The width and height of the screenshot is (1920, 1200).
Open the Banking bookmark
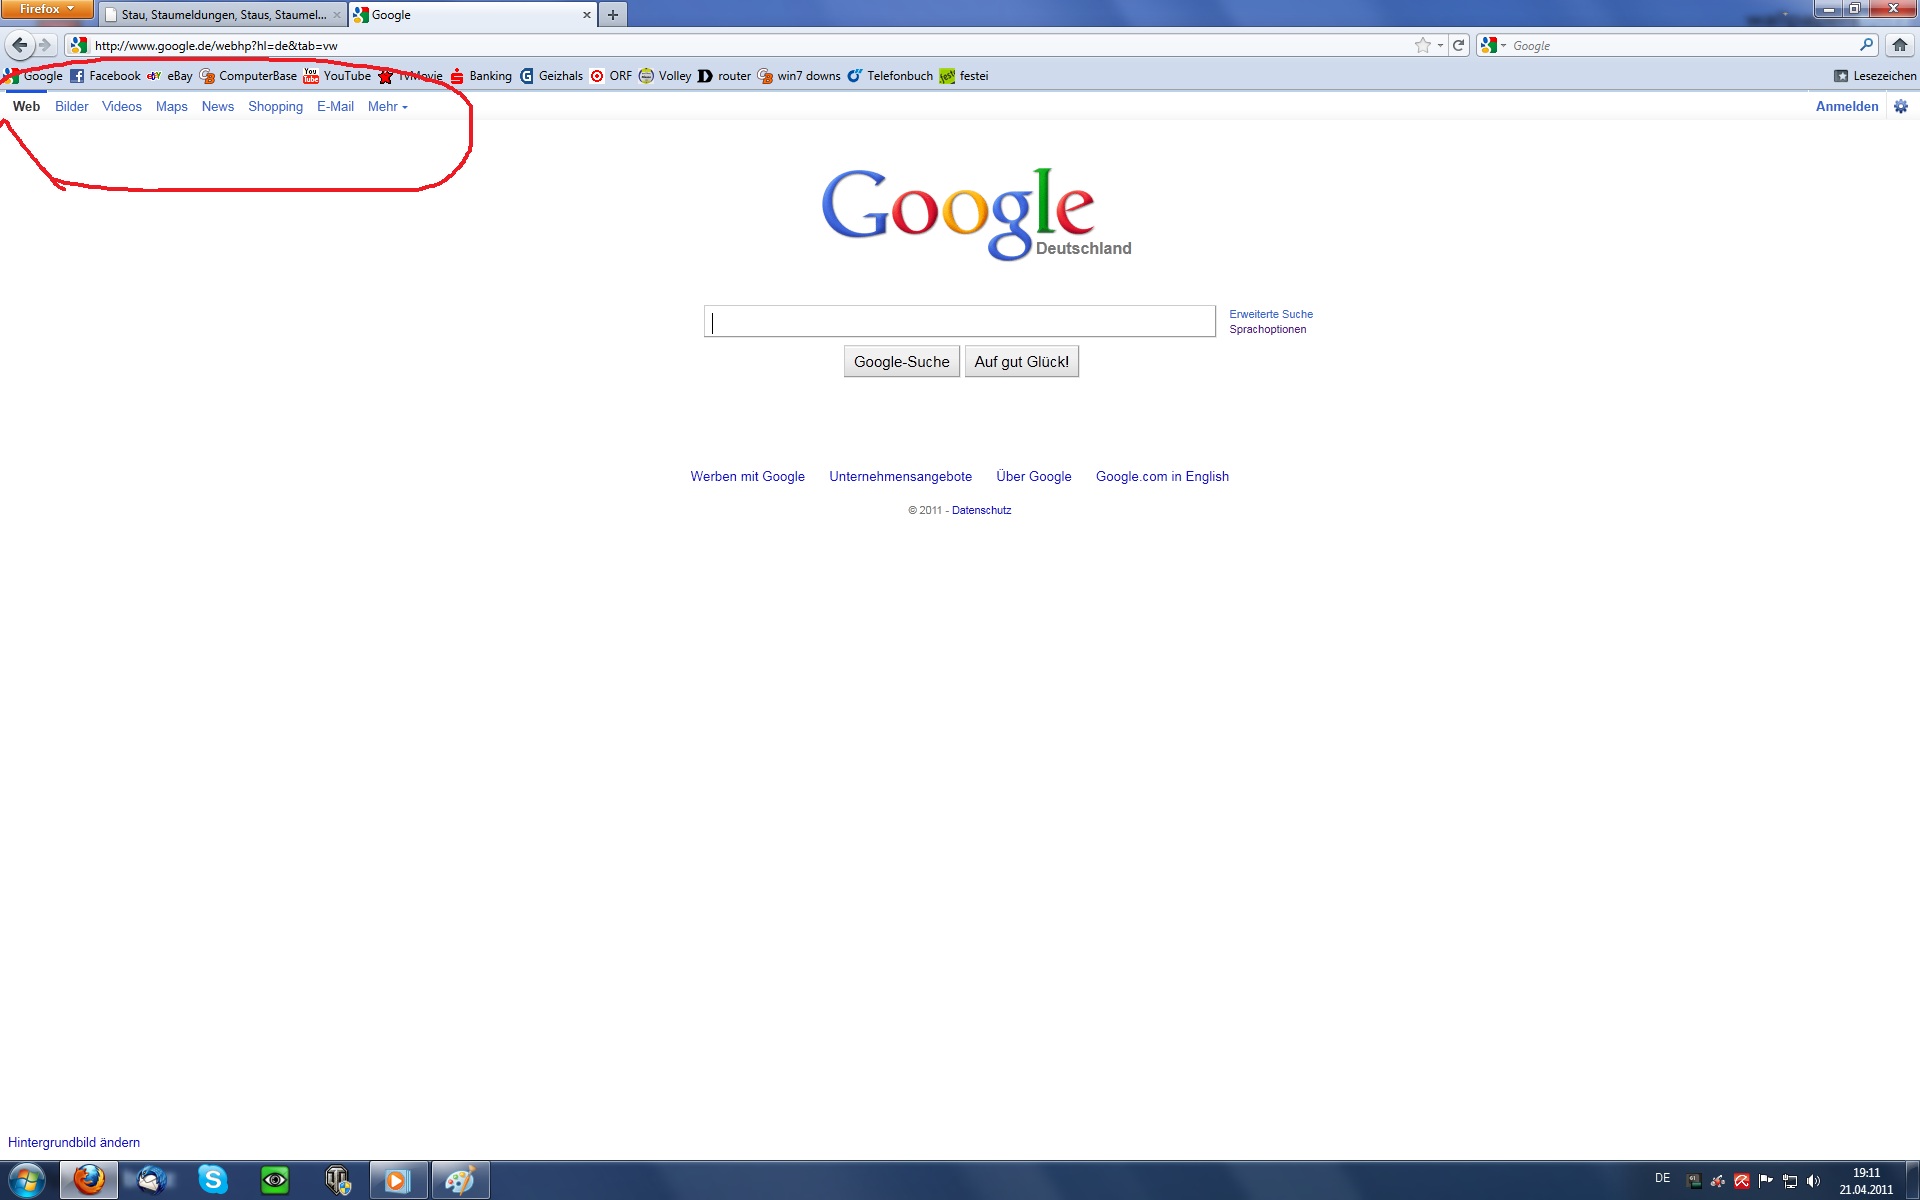point(481,76)
